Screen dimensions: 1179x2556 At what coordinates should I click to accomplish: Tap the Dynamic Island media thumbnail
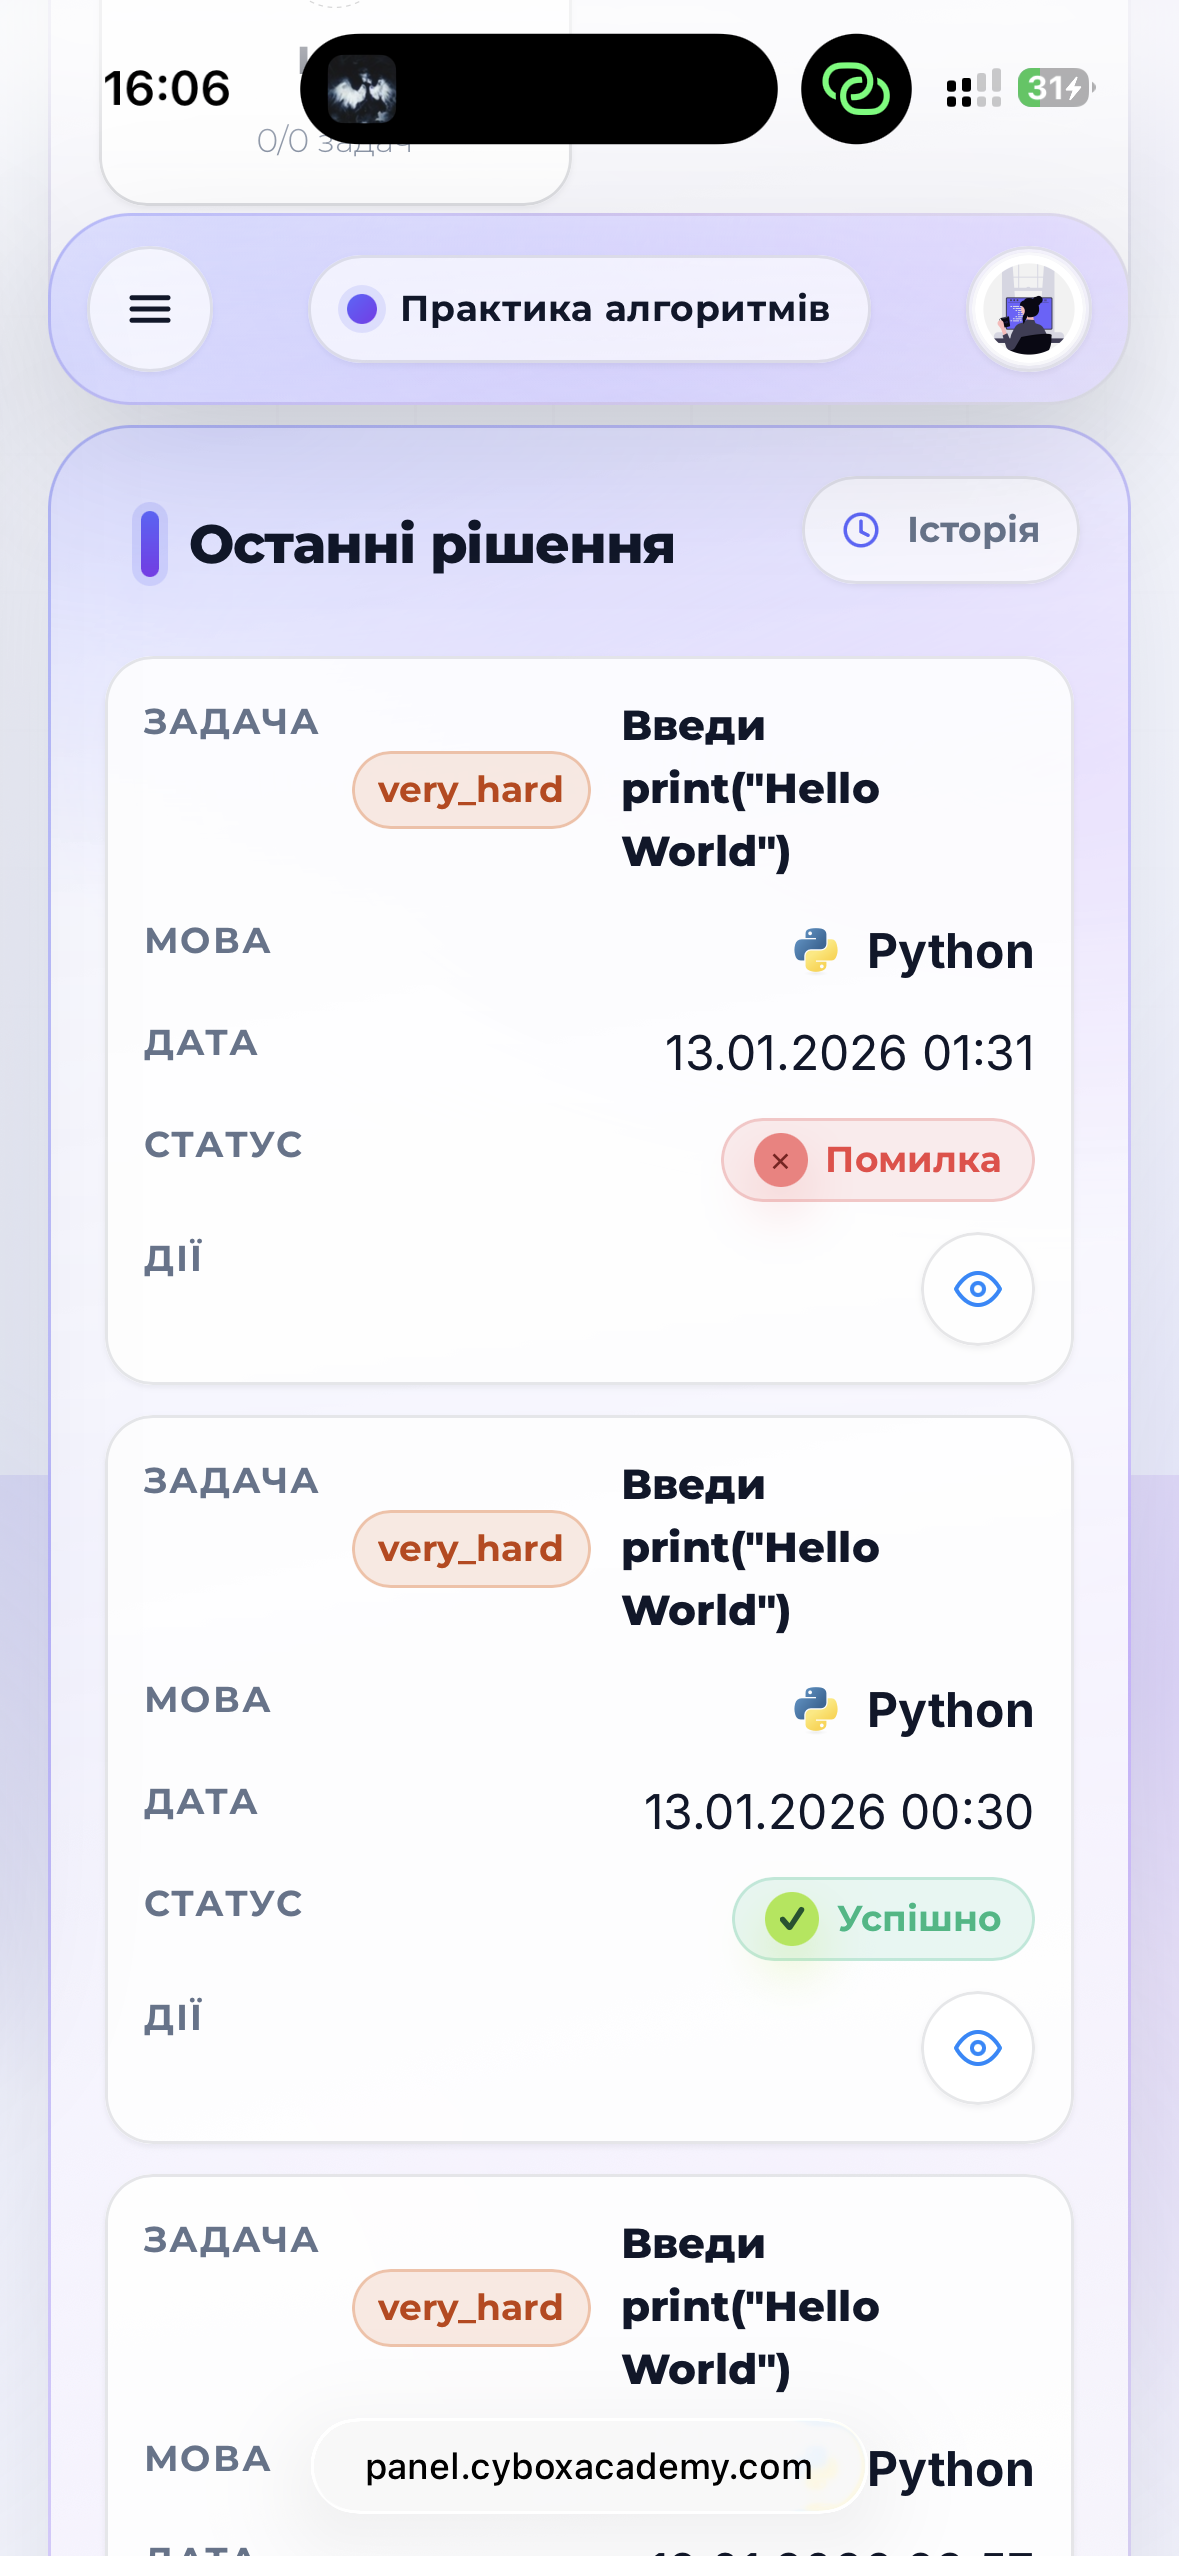tap(362, 89)
